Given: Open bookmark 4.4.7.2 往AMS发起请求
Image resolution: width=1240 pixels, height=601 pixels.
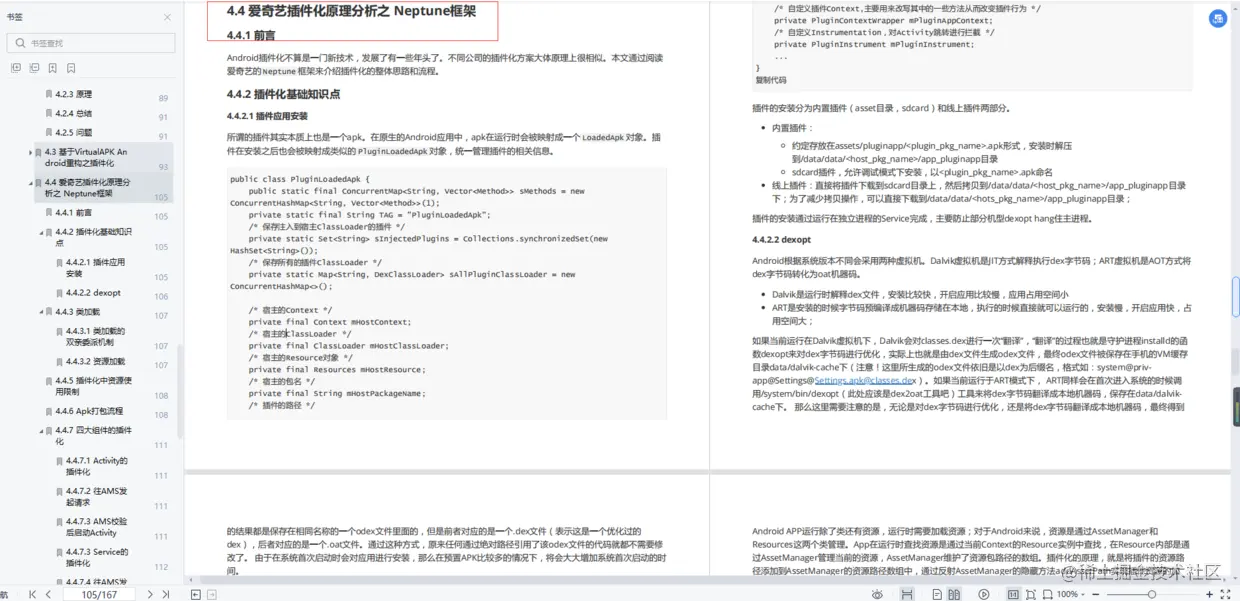Looking at the screenshot, I should point(97,497).
